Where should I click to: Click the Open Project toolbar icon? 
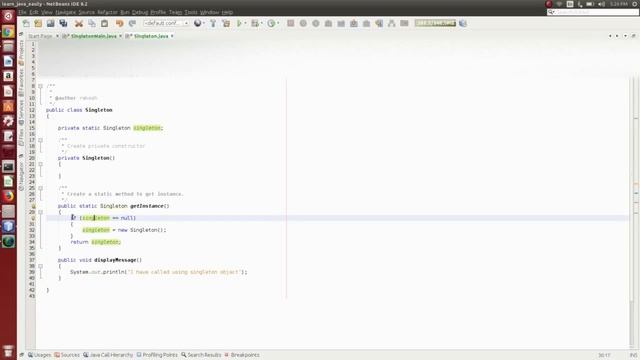(x=50, y=23)
